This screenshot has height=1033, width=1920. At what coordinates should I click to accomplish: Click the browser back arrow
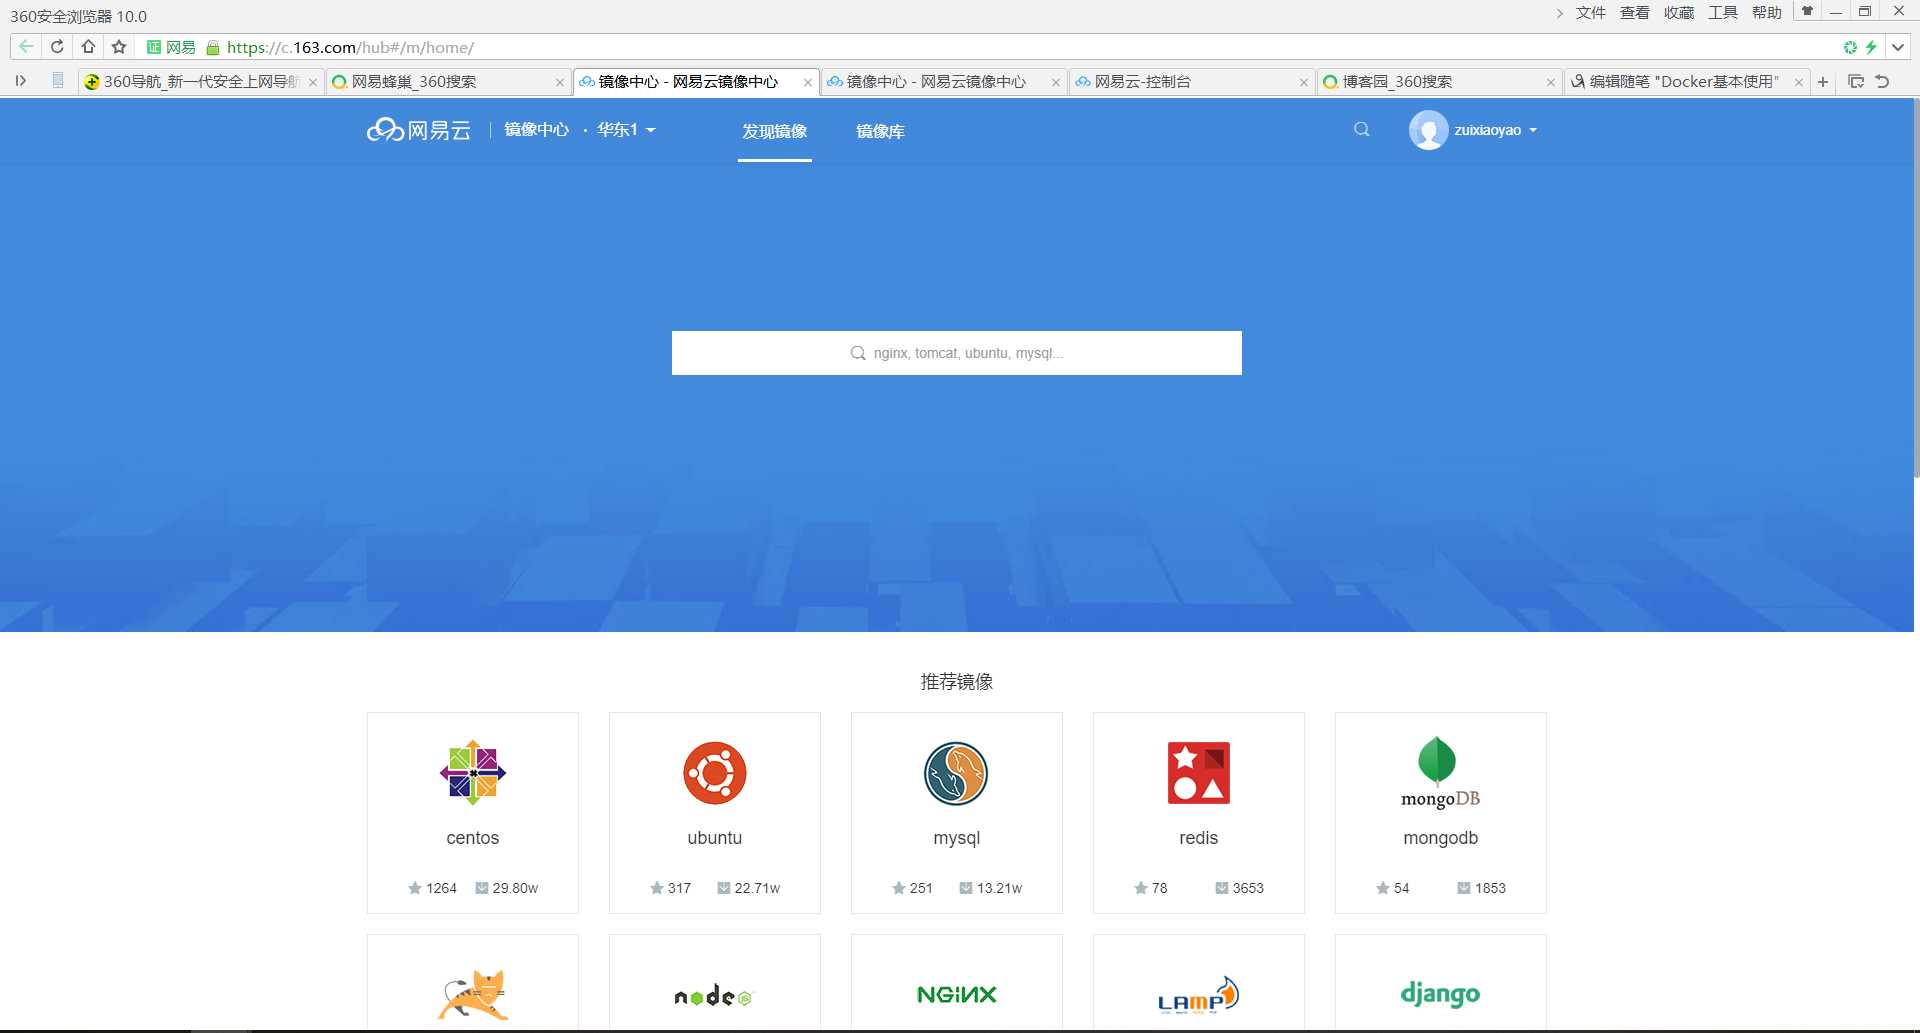[x=26, y=47]
